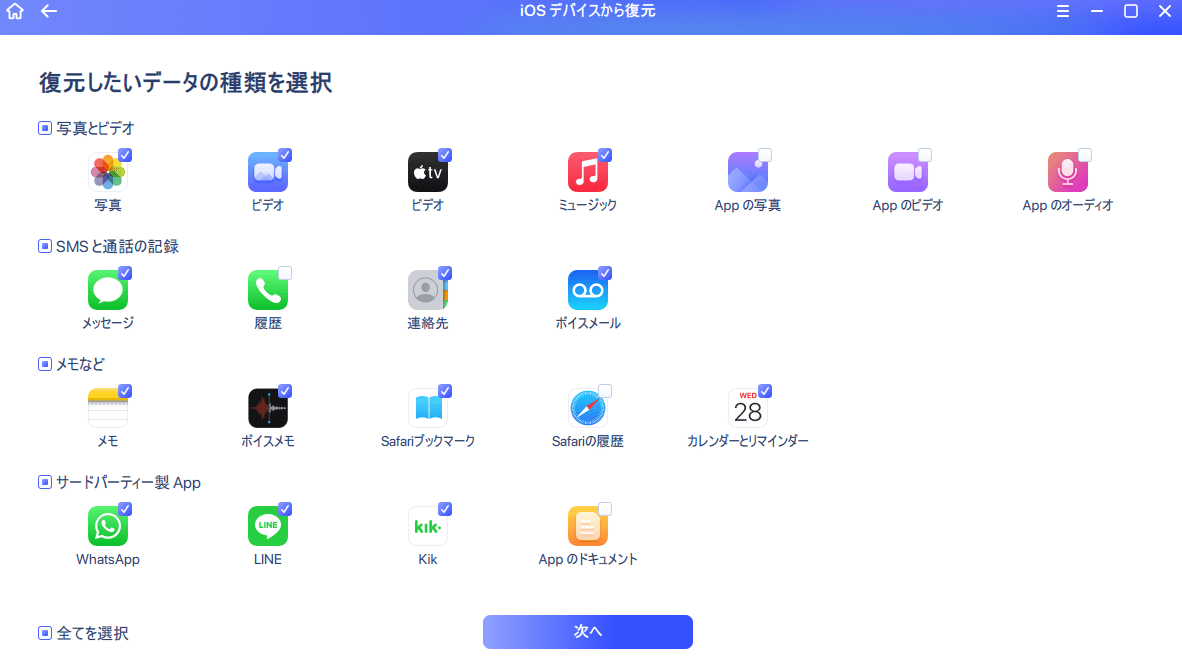Click the 次へ button
The width and height of the screenshot is (1182, 659).
[587, 632]
